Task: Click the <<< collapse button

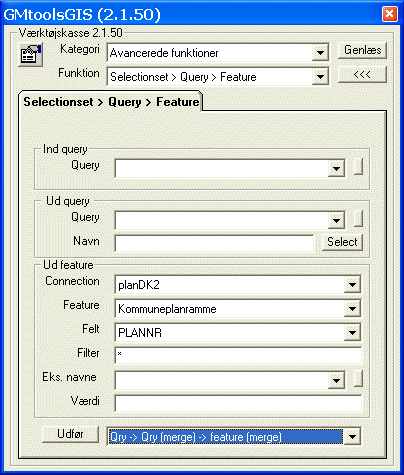Action: click(362, 74)
